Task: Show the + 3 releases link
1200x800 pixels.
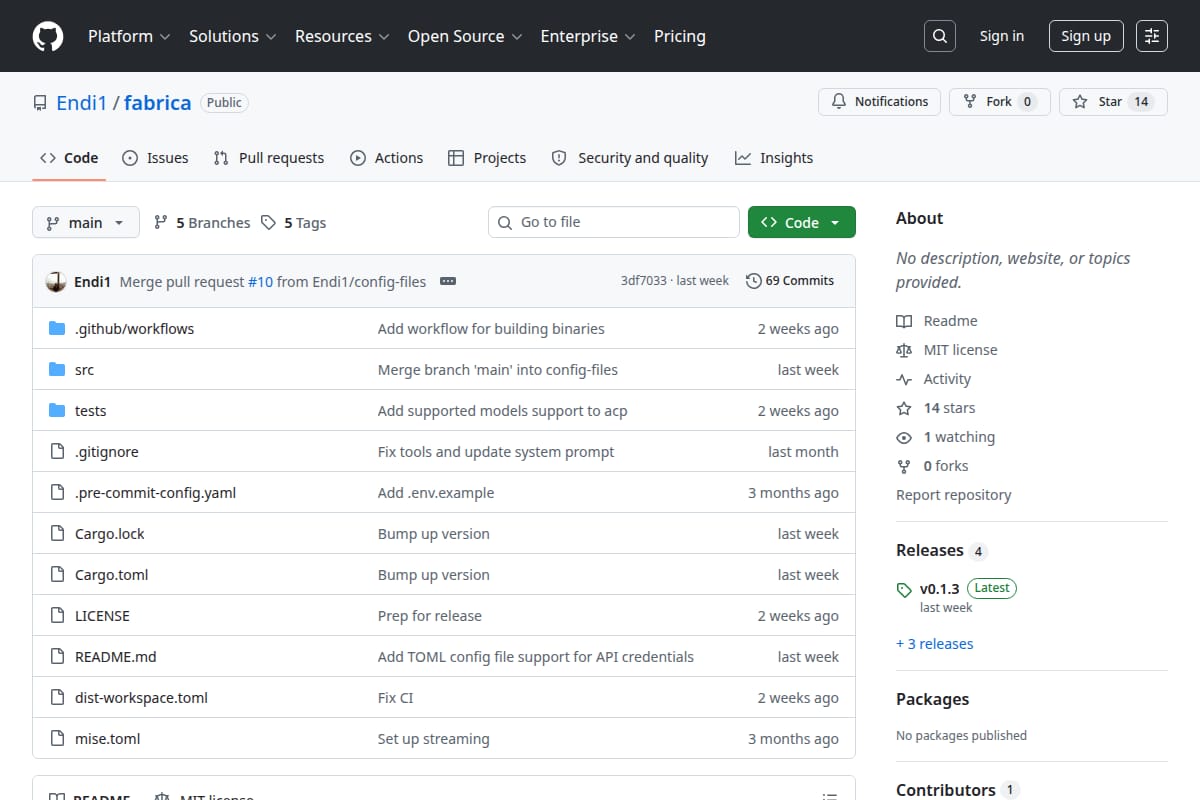Action: 935,644
